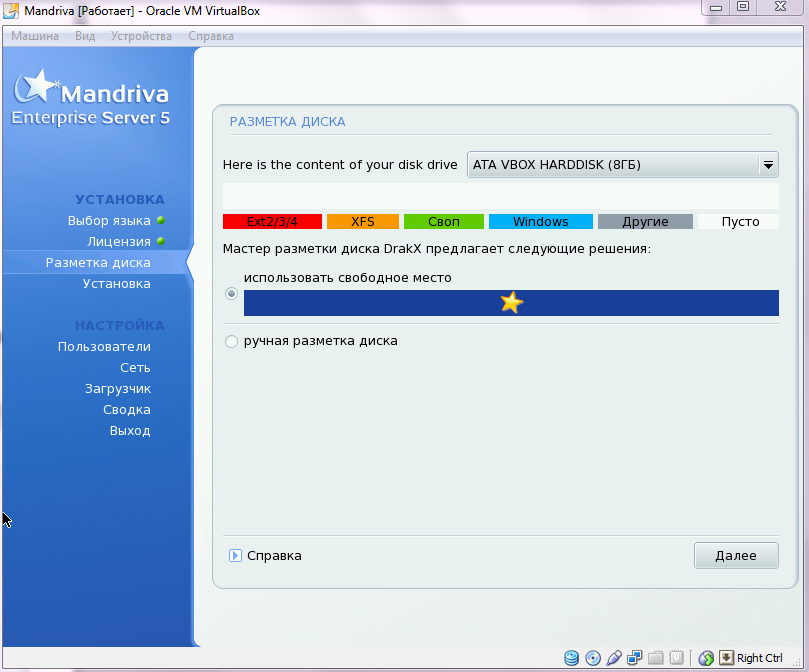This screenshot has height=672, width=809.
Task: Select 'ручная разметка диска' radio button
Action: click(232, 341)
